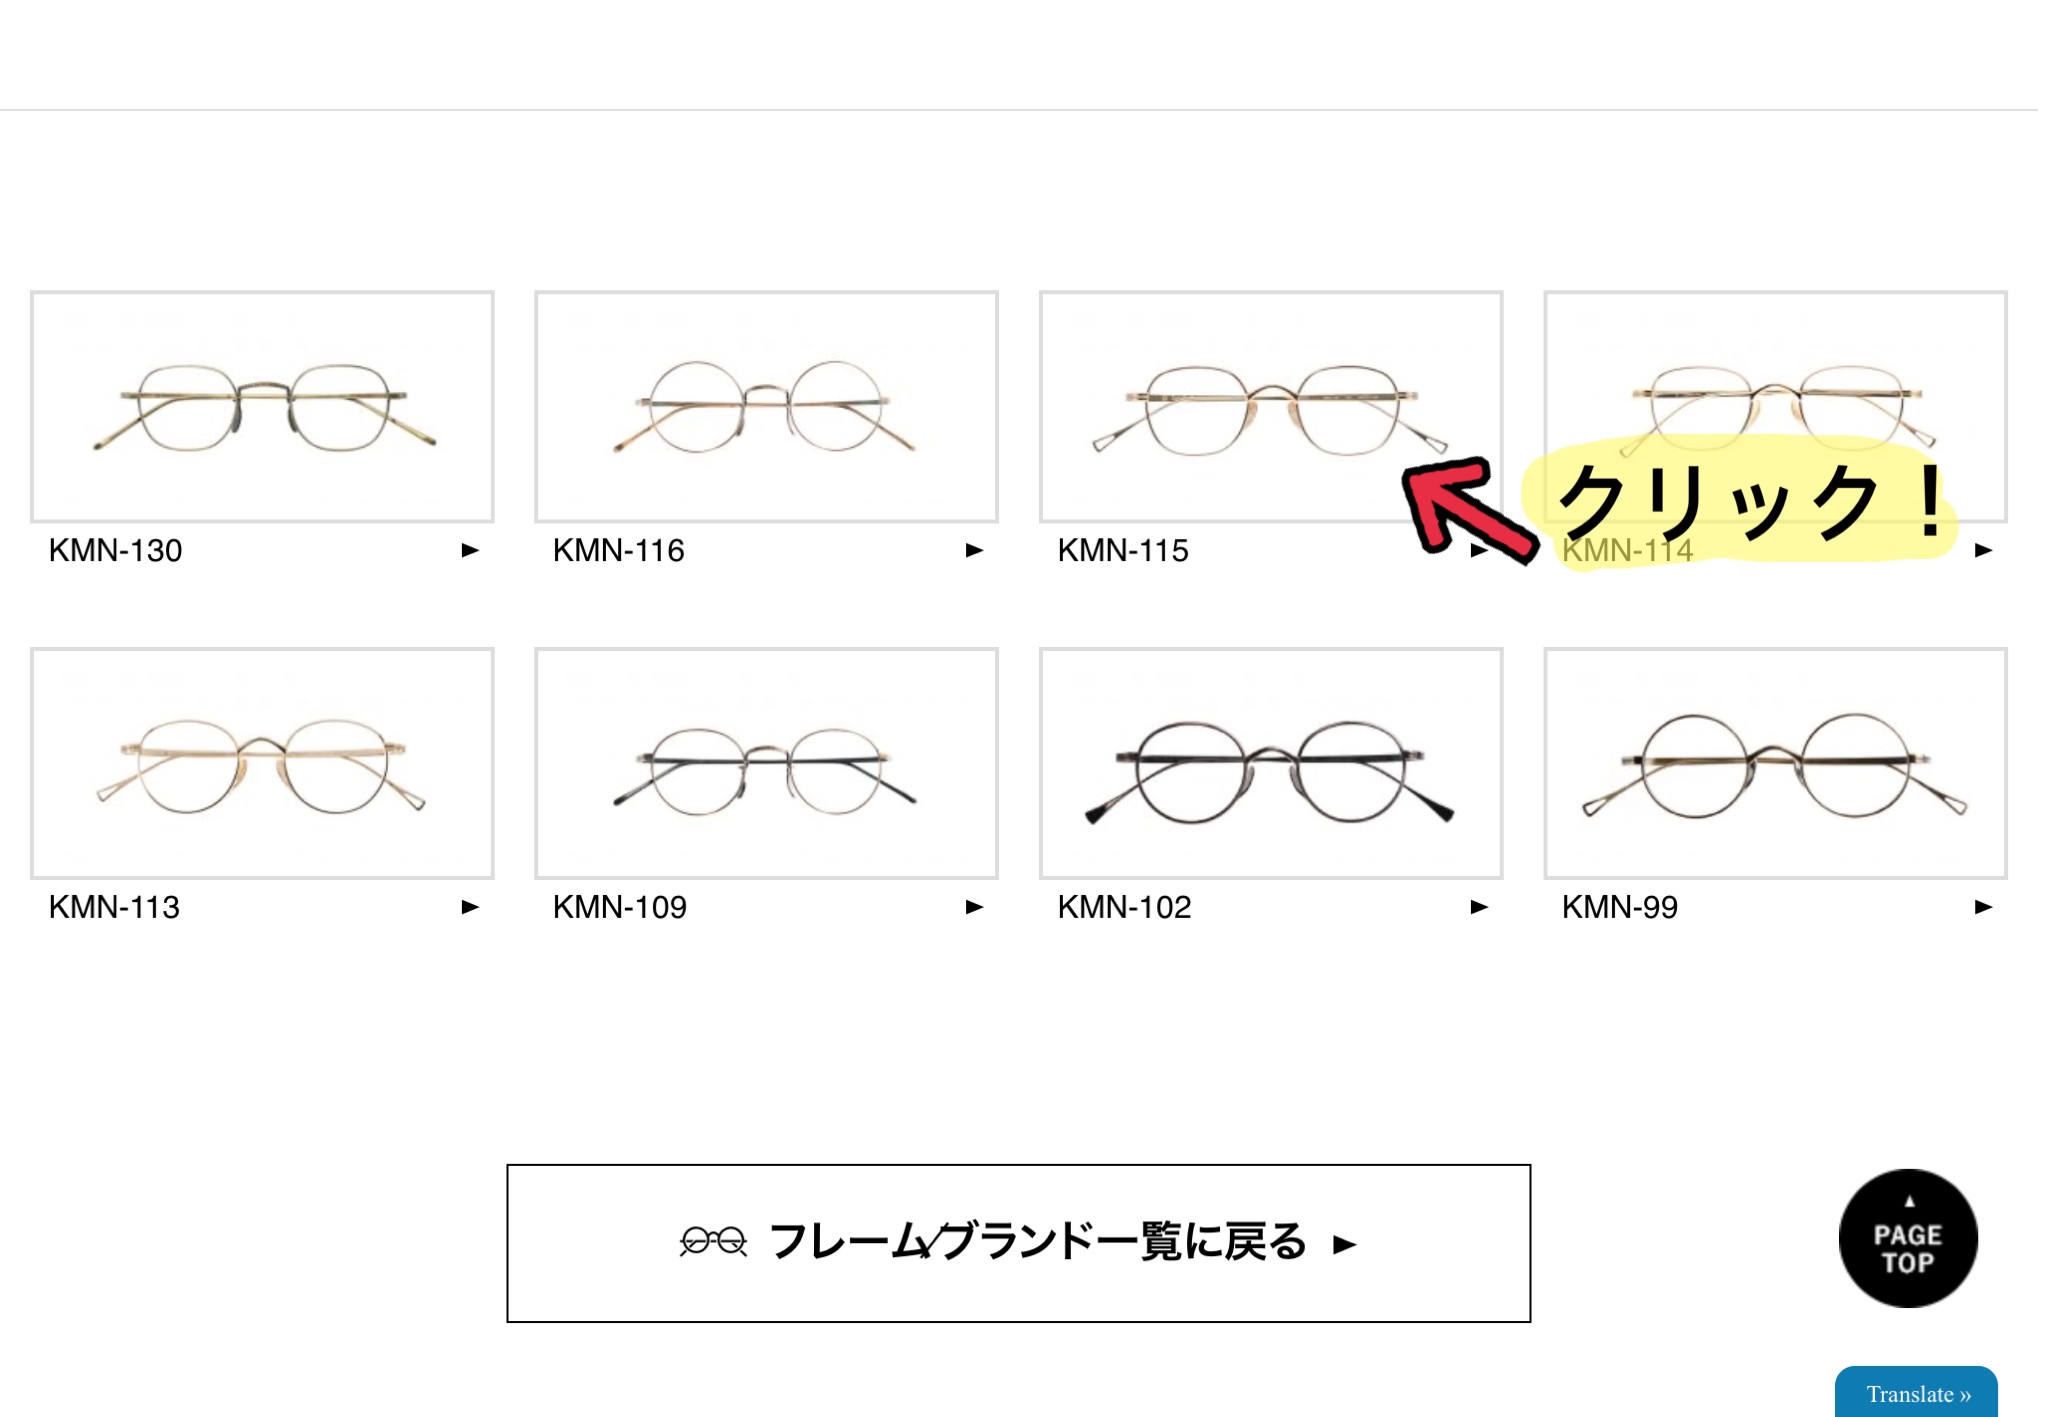Click the arrow icon beside KMN-102
Image resolution: width=2048 pixels, height=1417 pixels.
click(x=1480, y=907)
